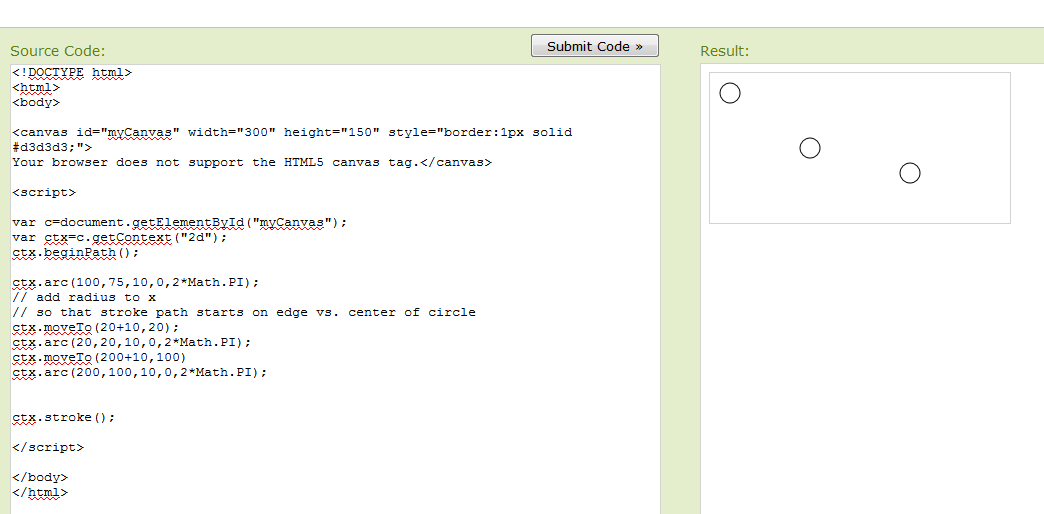
Task: Click the ctx.arc(100,75,10,0,2*Math.PI) line
Action: tap(136, 282)
